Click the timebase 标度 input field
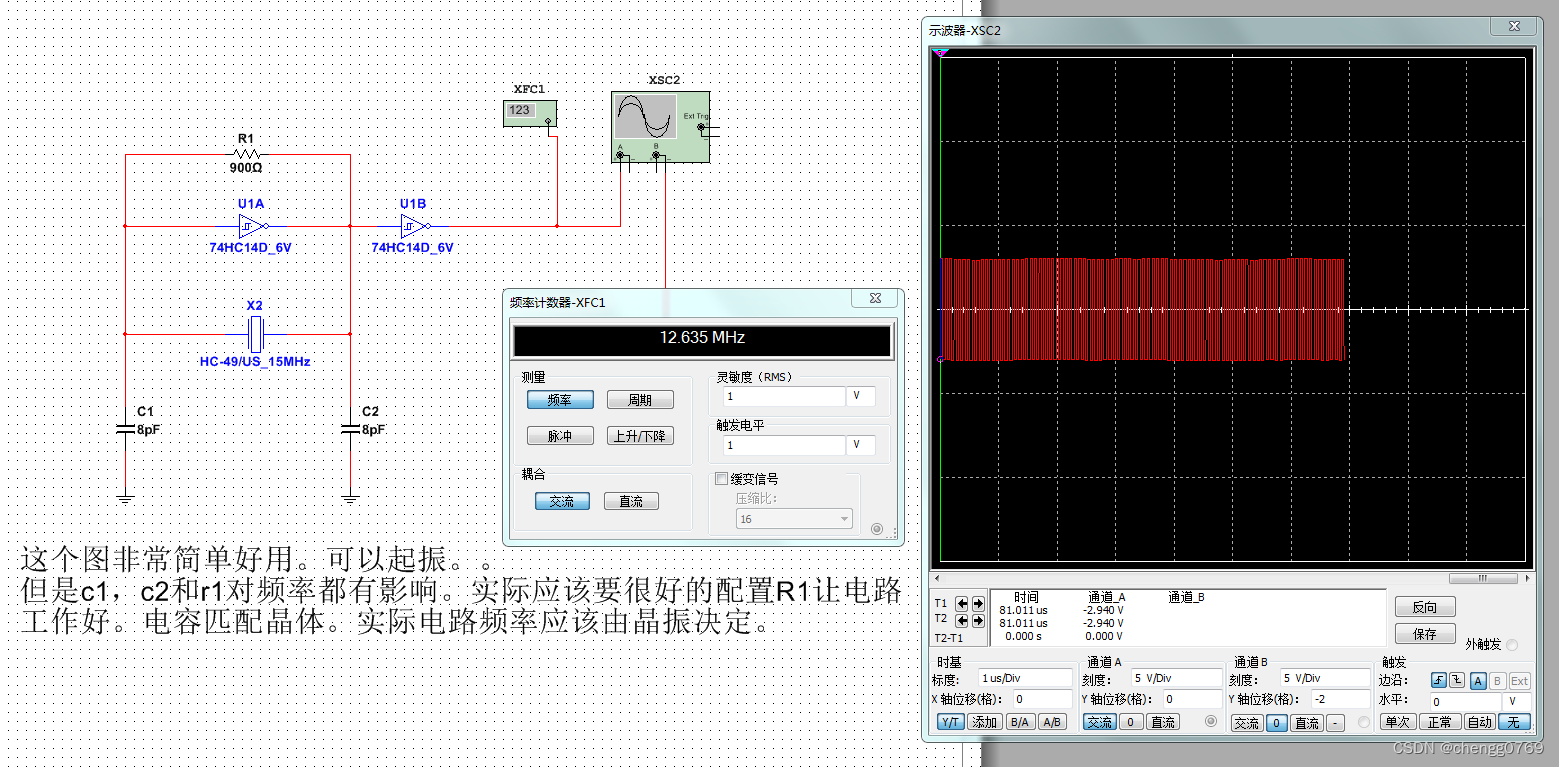1559x767 pixels. pos(1023,678)
